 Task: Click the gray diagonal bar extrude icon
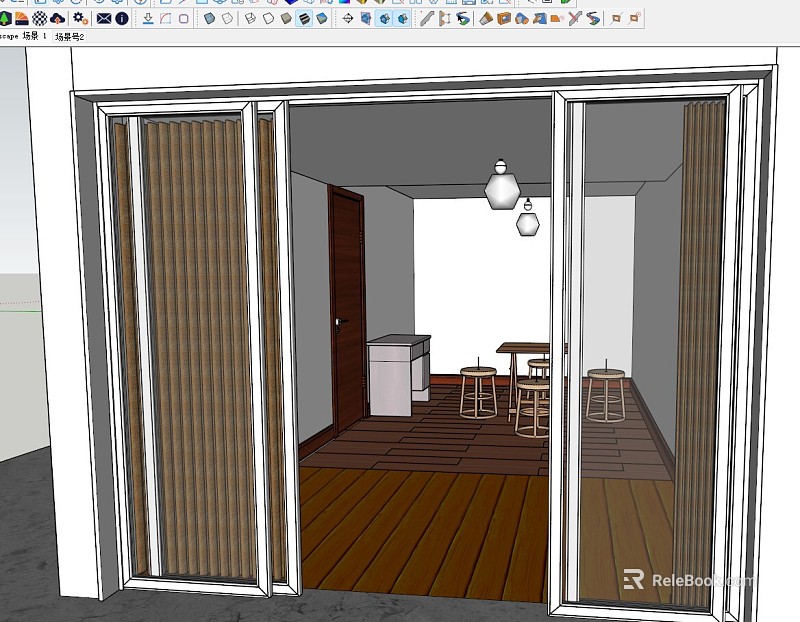click(427, 19)
